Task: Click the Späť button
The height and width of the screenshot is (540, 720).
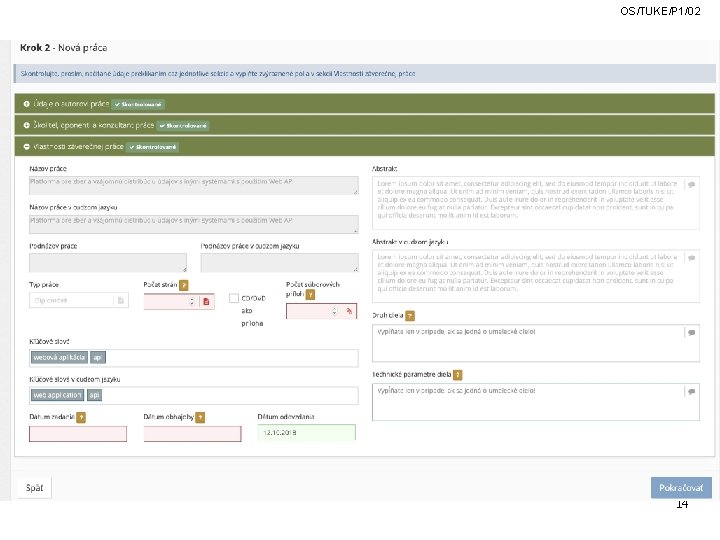Action: [34, 488]
